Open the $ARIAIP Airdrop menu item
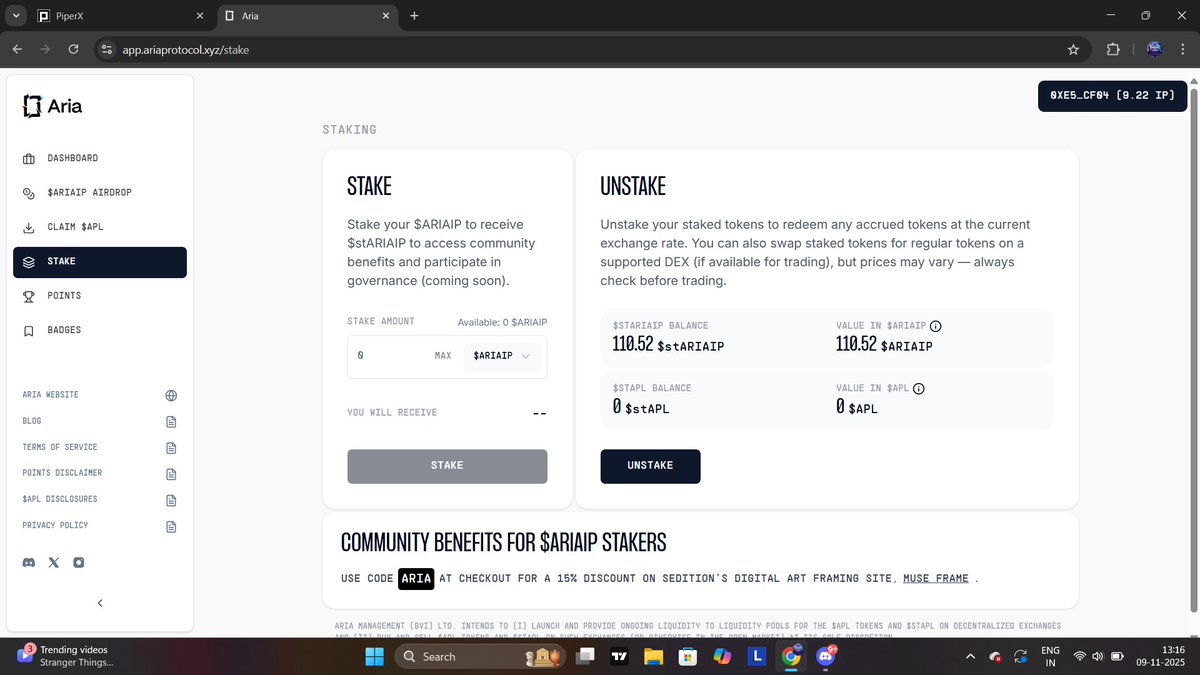The width and height of the screenshot is (1200, 675). 100,193
